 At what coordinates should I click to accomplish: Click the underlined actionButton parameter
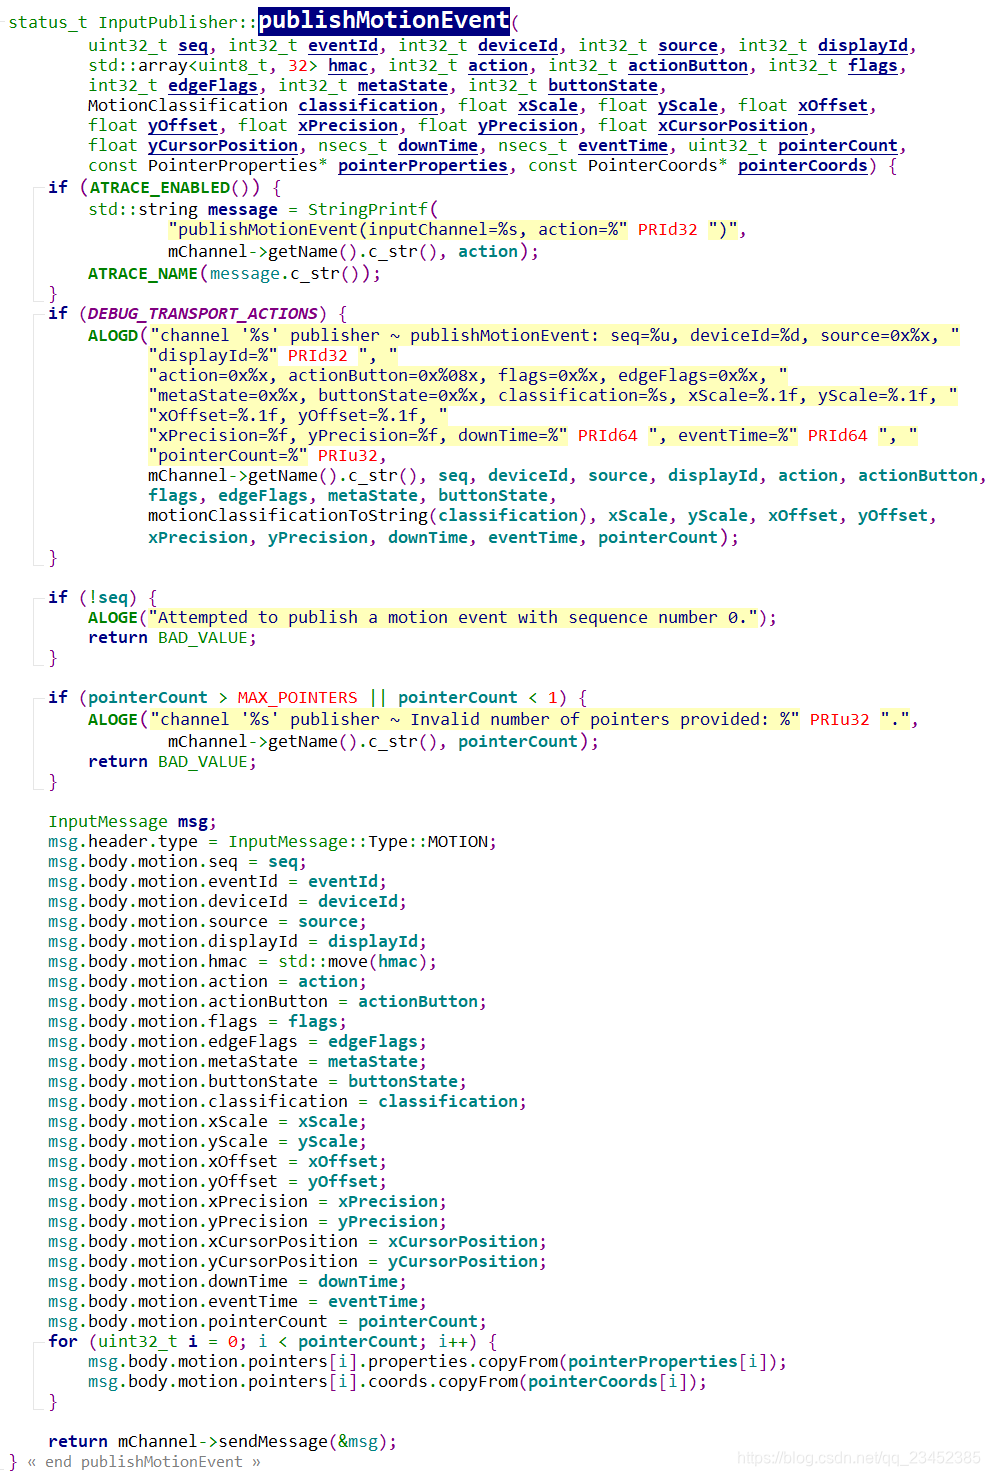(687, 65)
